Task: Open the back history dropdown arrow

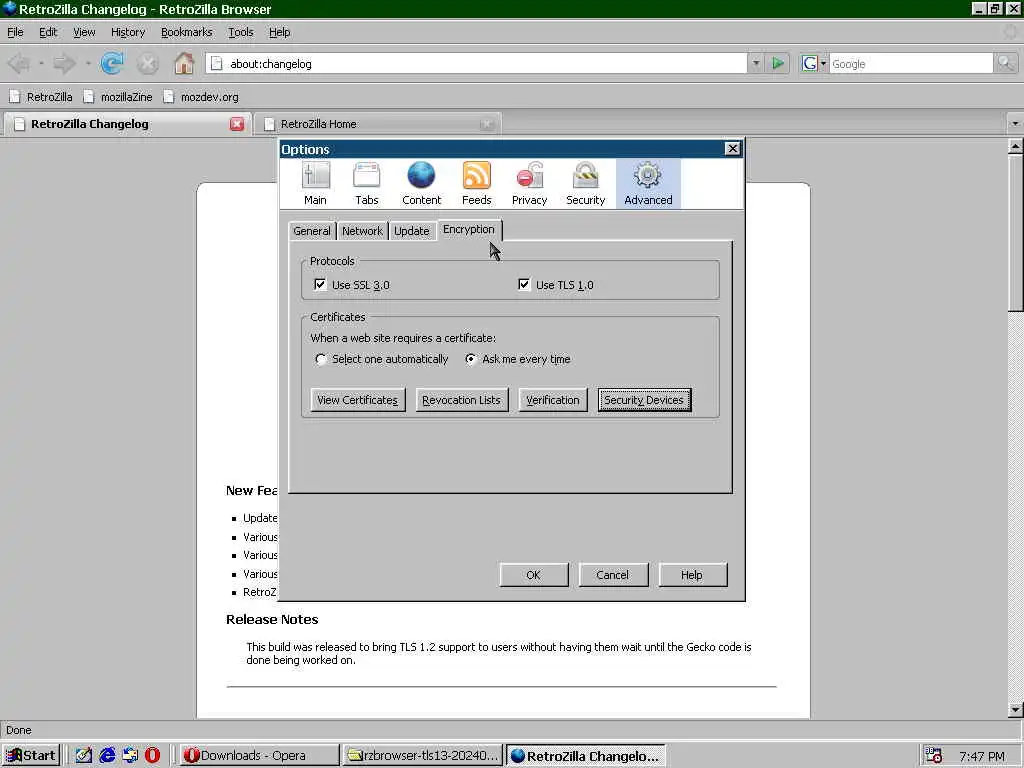Action: pos(41,63)
